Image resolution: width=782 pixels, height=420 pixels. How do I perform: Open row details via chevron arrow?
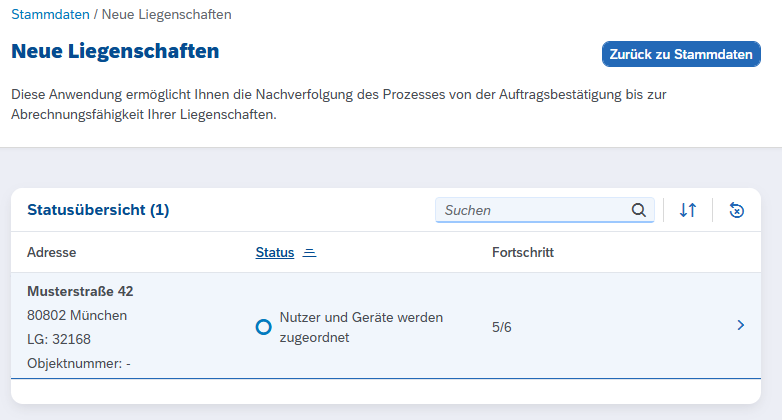pos(741,326)
